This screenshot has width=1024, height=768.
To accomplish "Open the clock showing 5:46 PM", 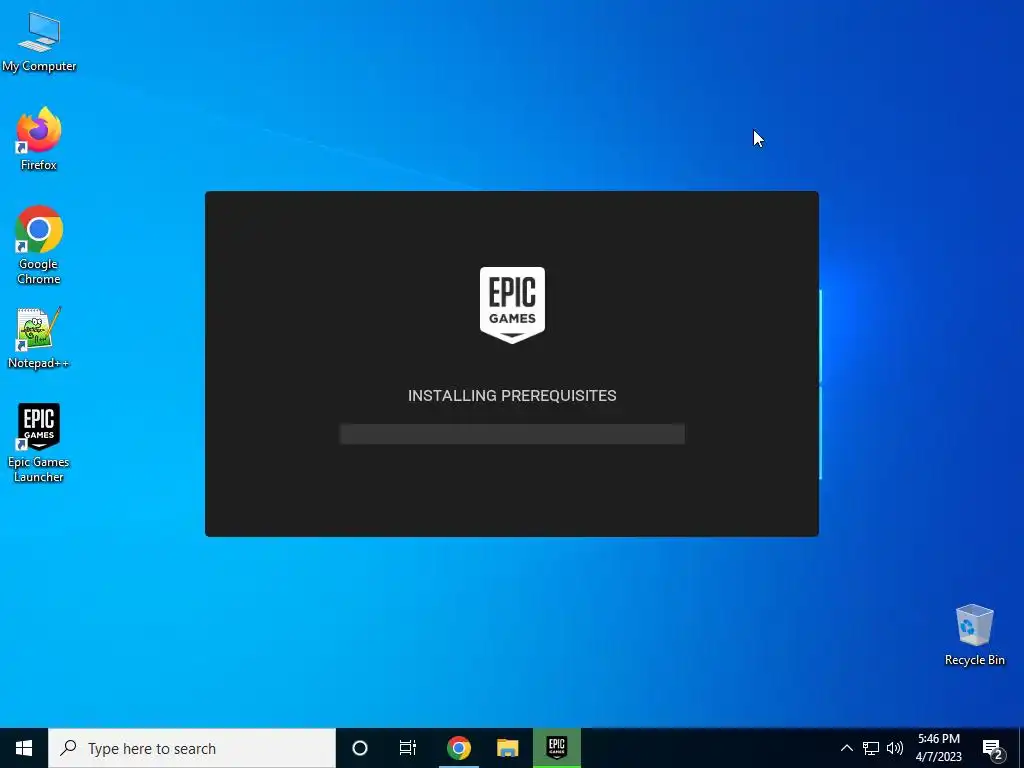I will [x=938, y=748].
